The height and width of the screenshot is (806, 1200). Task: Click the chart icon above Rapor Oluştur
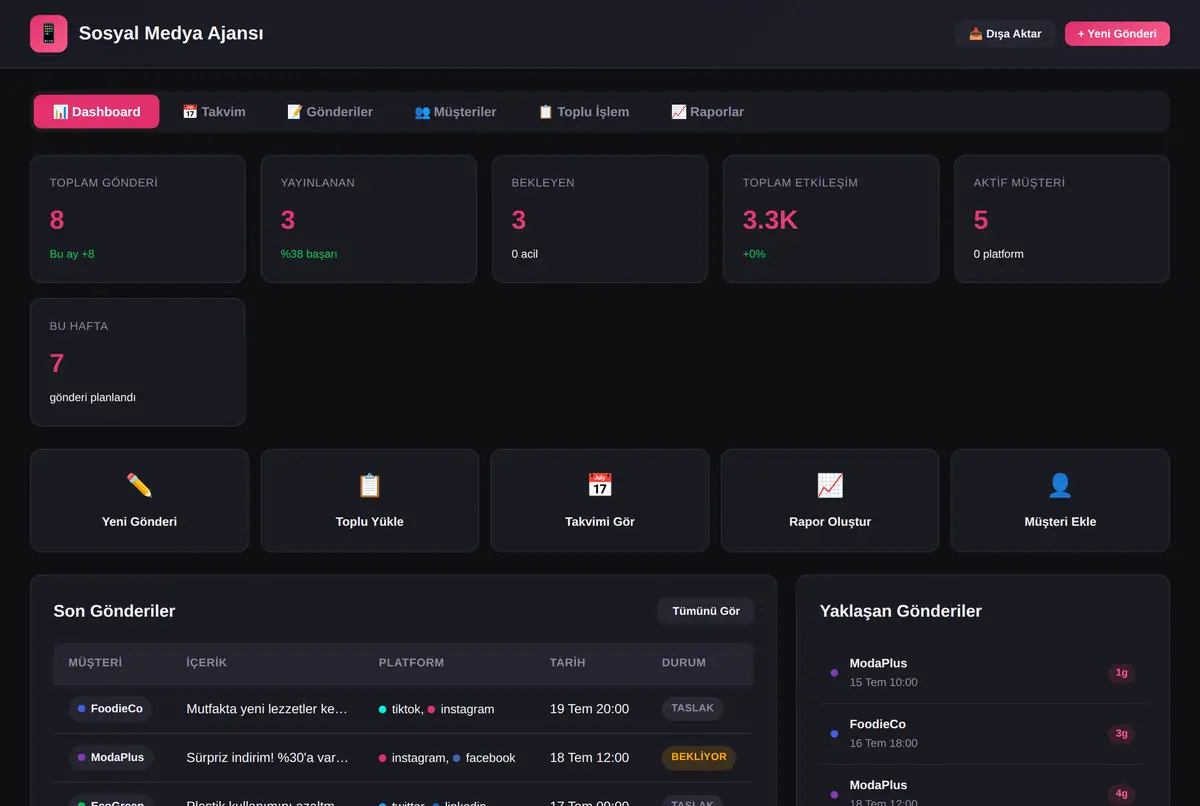pos(830,485)
